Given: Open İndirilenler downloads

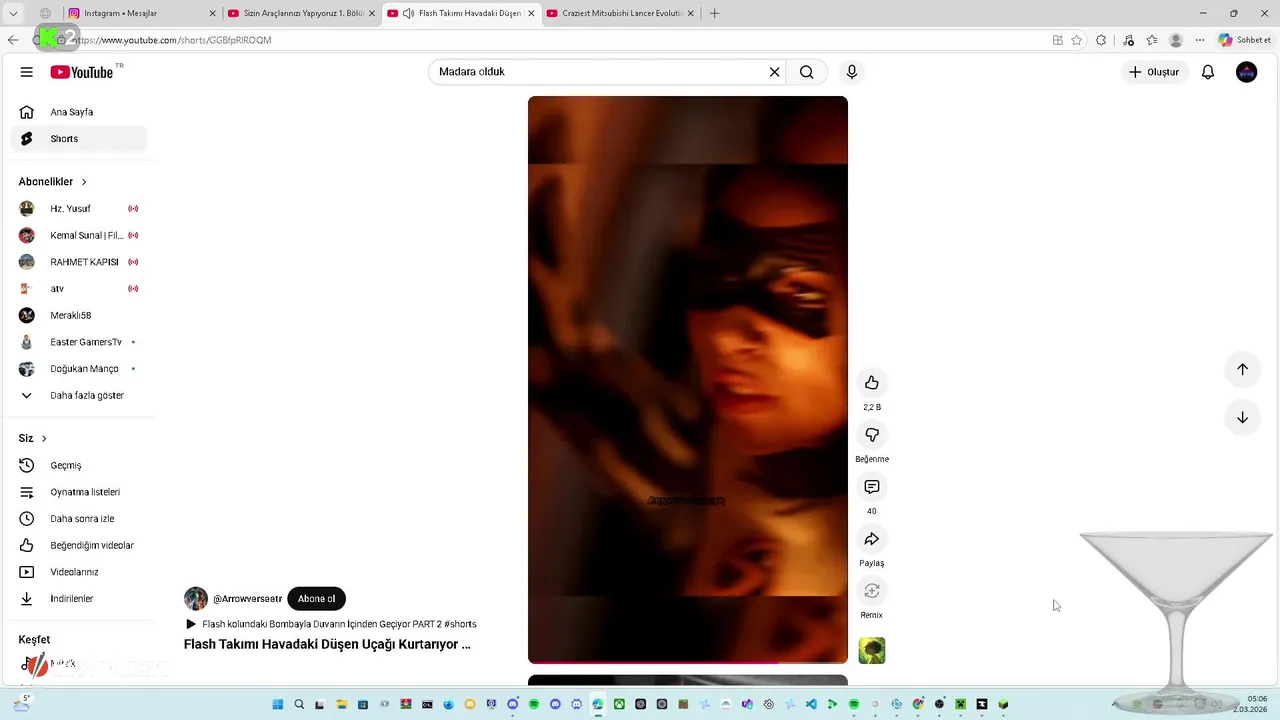Looking at the screenshot, I should 78,599.
